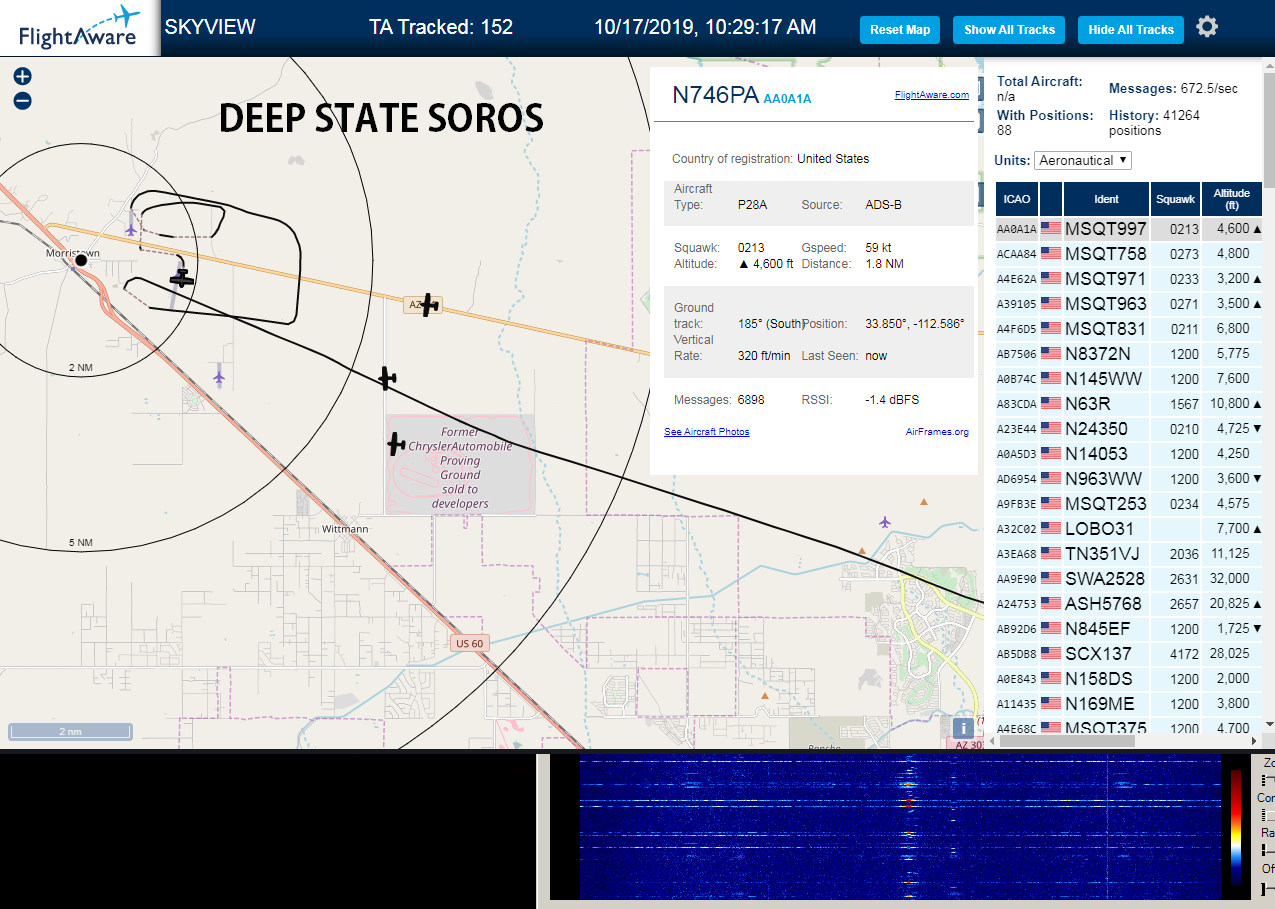Click the US flag in SWA2528 row
1275x909 pixels.
click(1051, 579)
